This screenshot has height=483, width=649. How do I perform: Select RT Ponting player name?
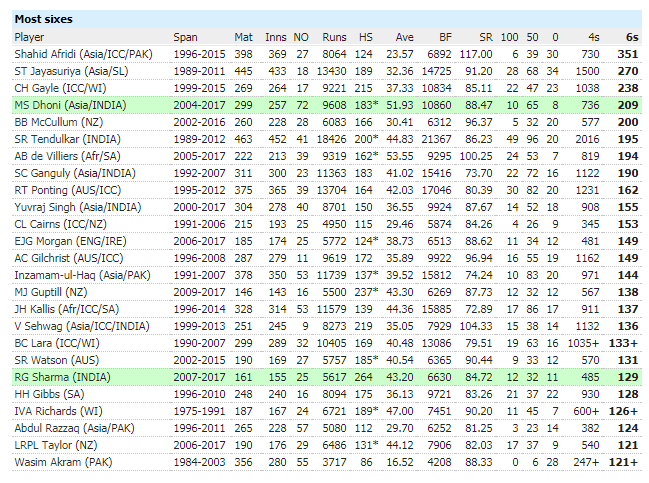[x=67, y=190]
